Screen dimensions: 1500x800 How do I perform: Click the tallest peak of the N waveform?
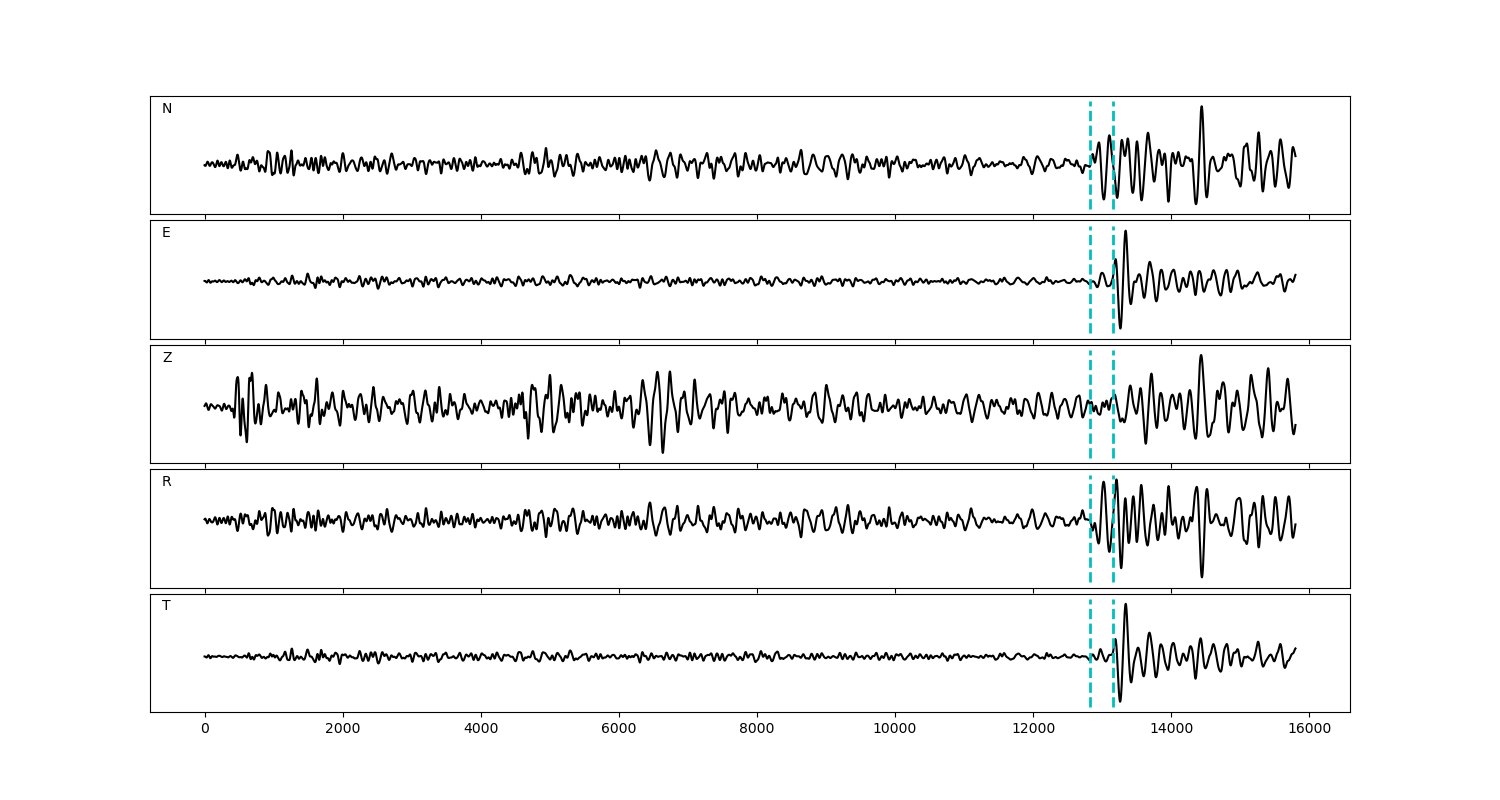click(x=1201, y=107)
